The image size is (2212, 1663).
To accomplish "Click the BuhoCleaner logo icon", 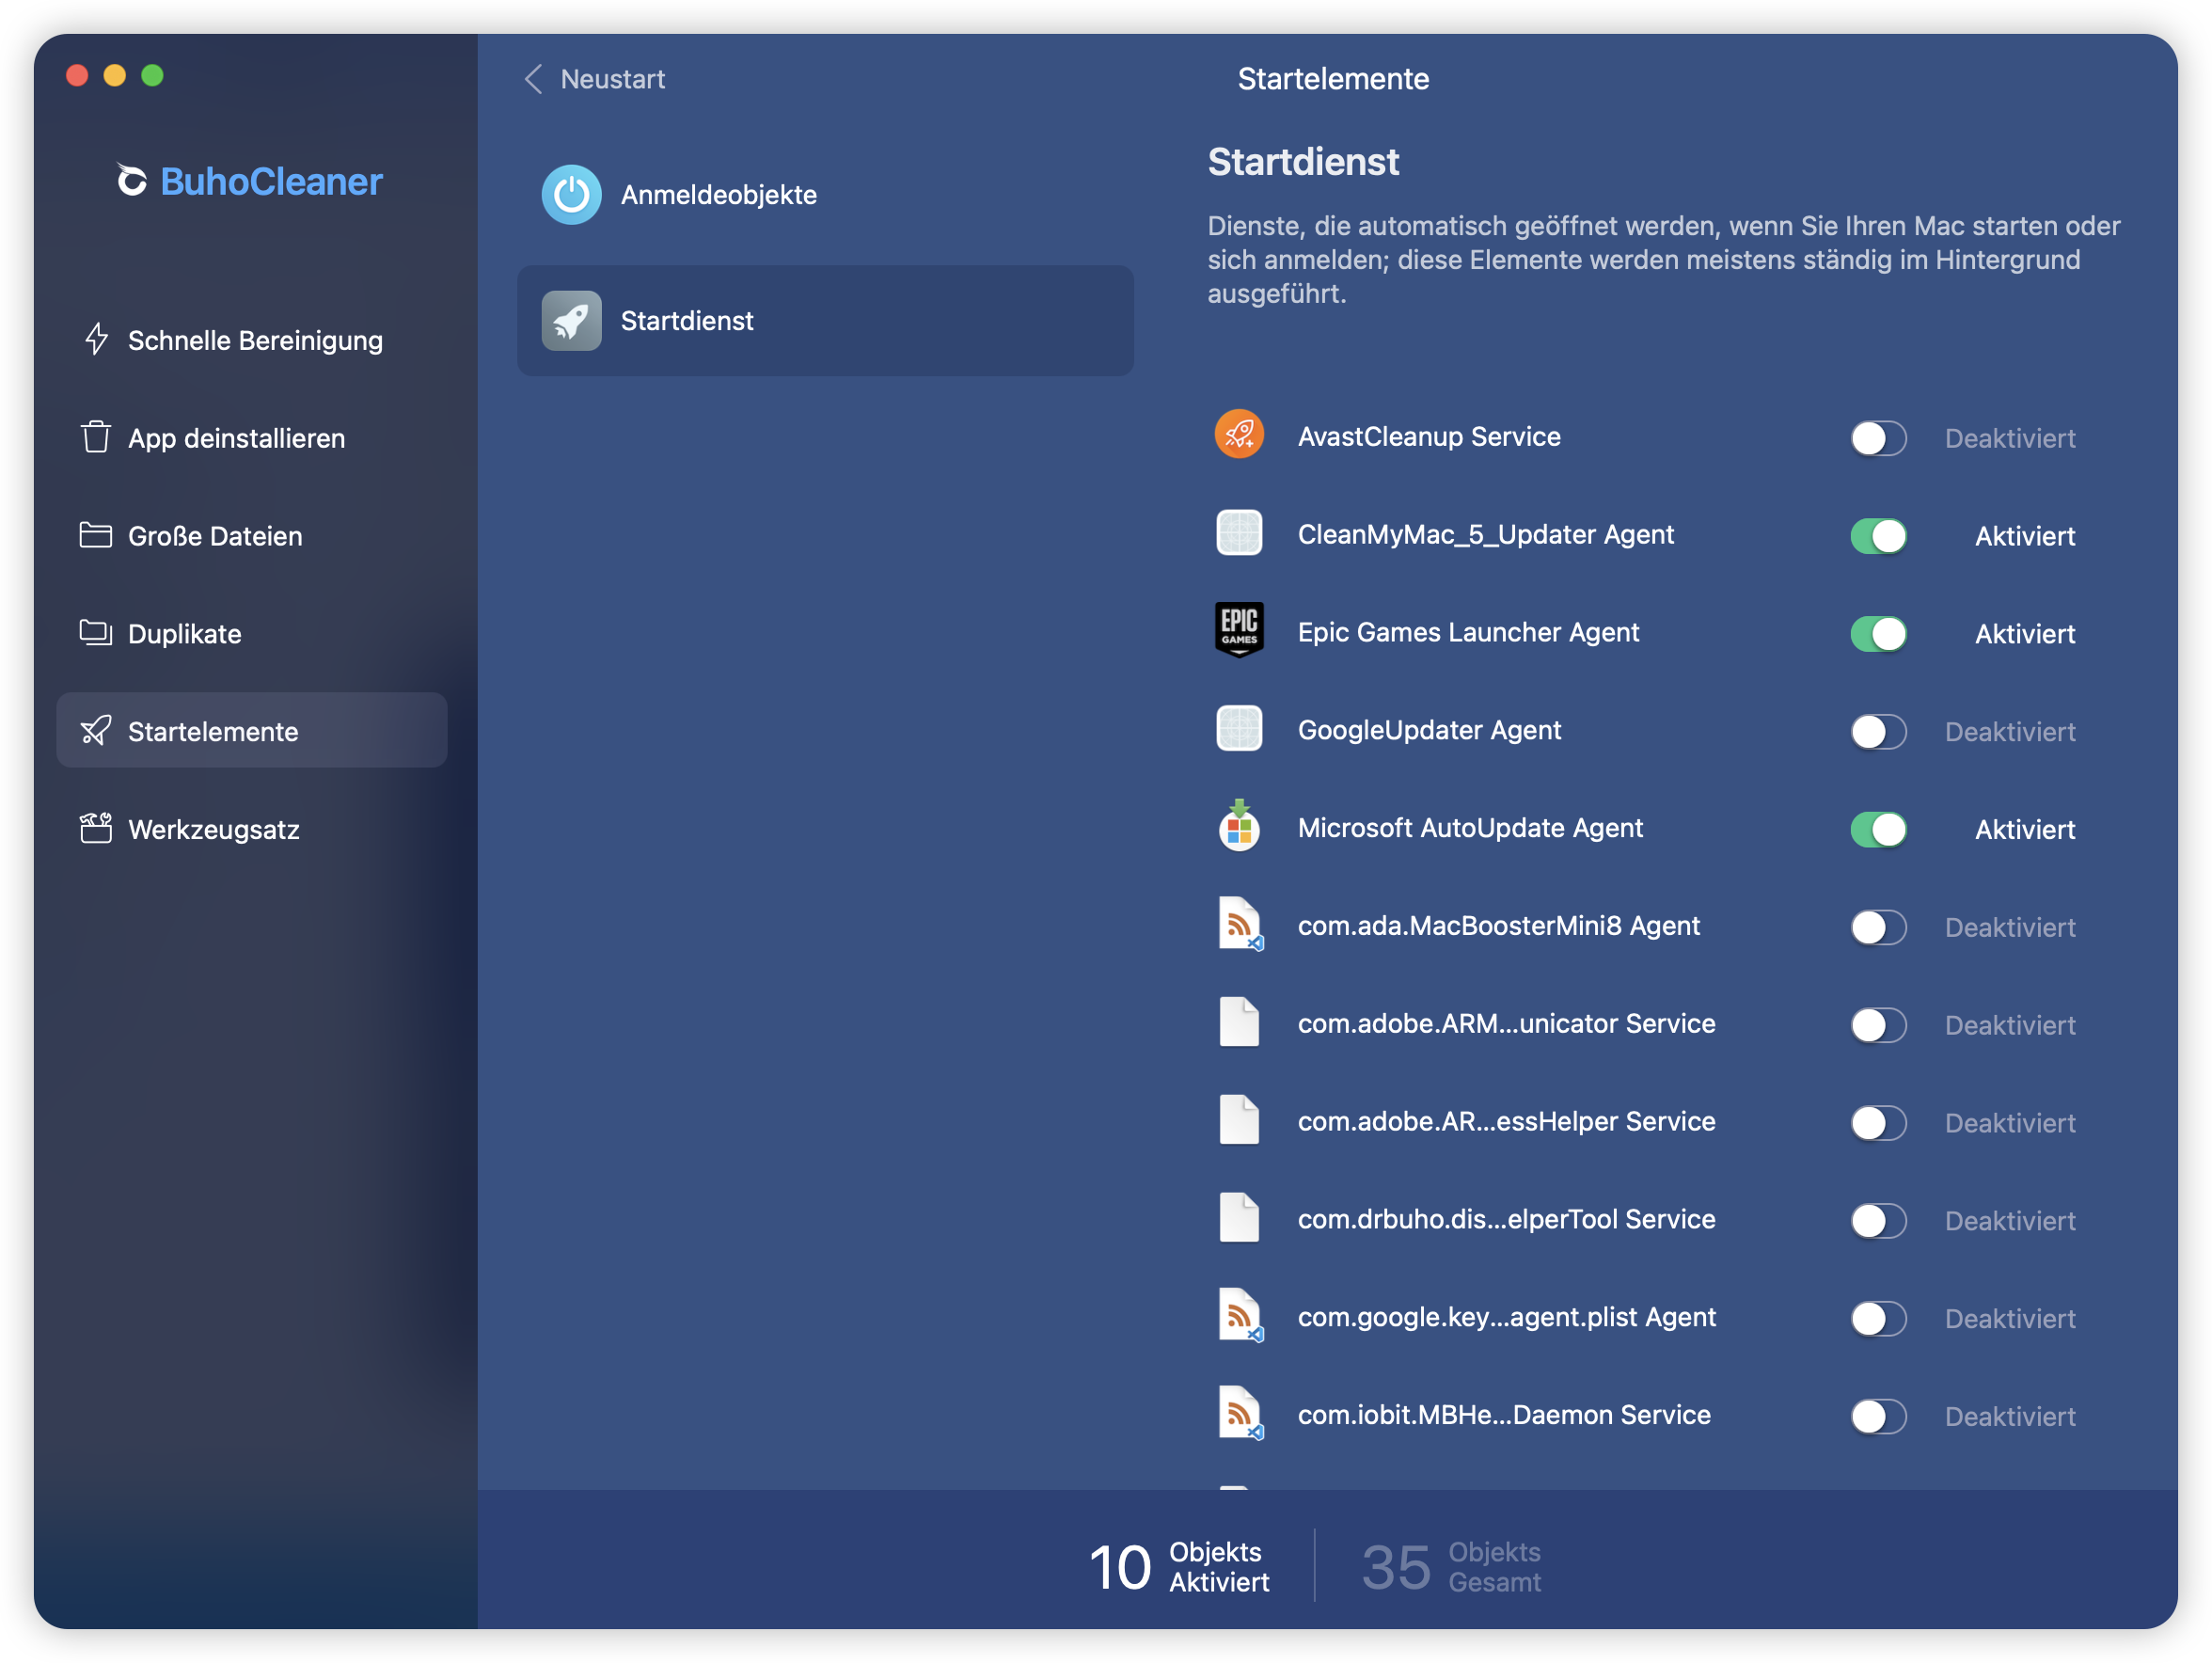I will tap(131, 180).
